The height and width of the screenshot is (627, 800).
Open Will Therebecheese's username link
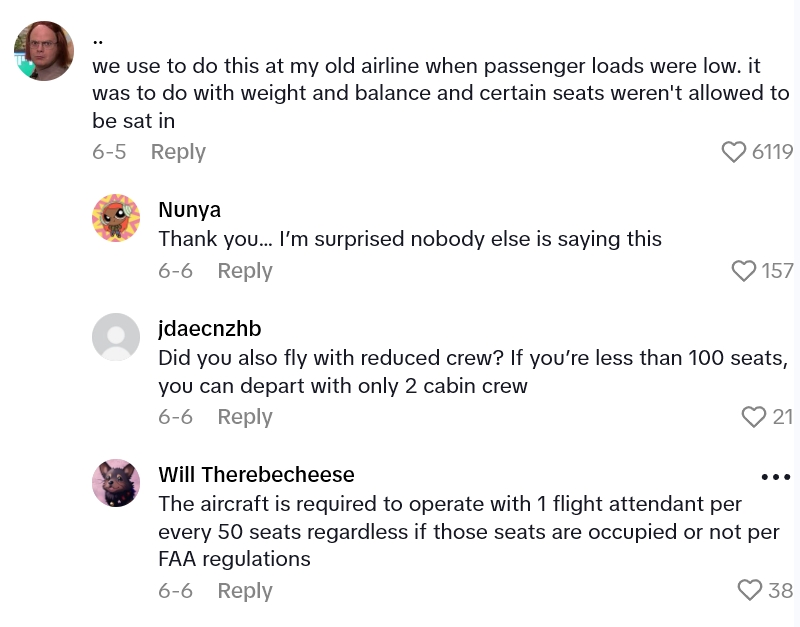[x=256, y=475]
